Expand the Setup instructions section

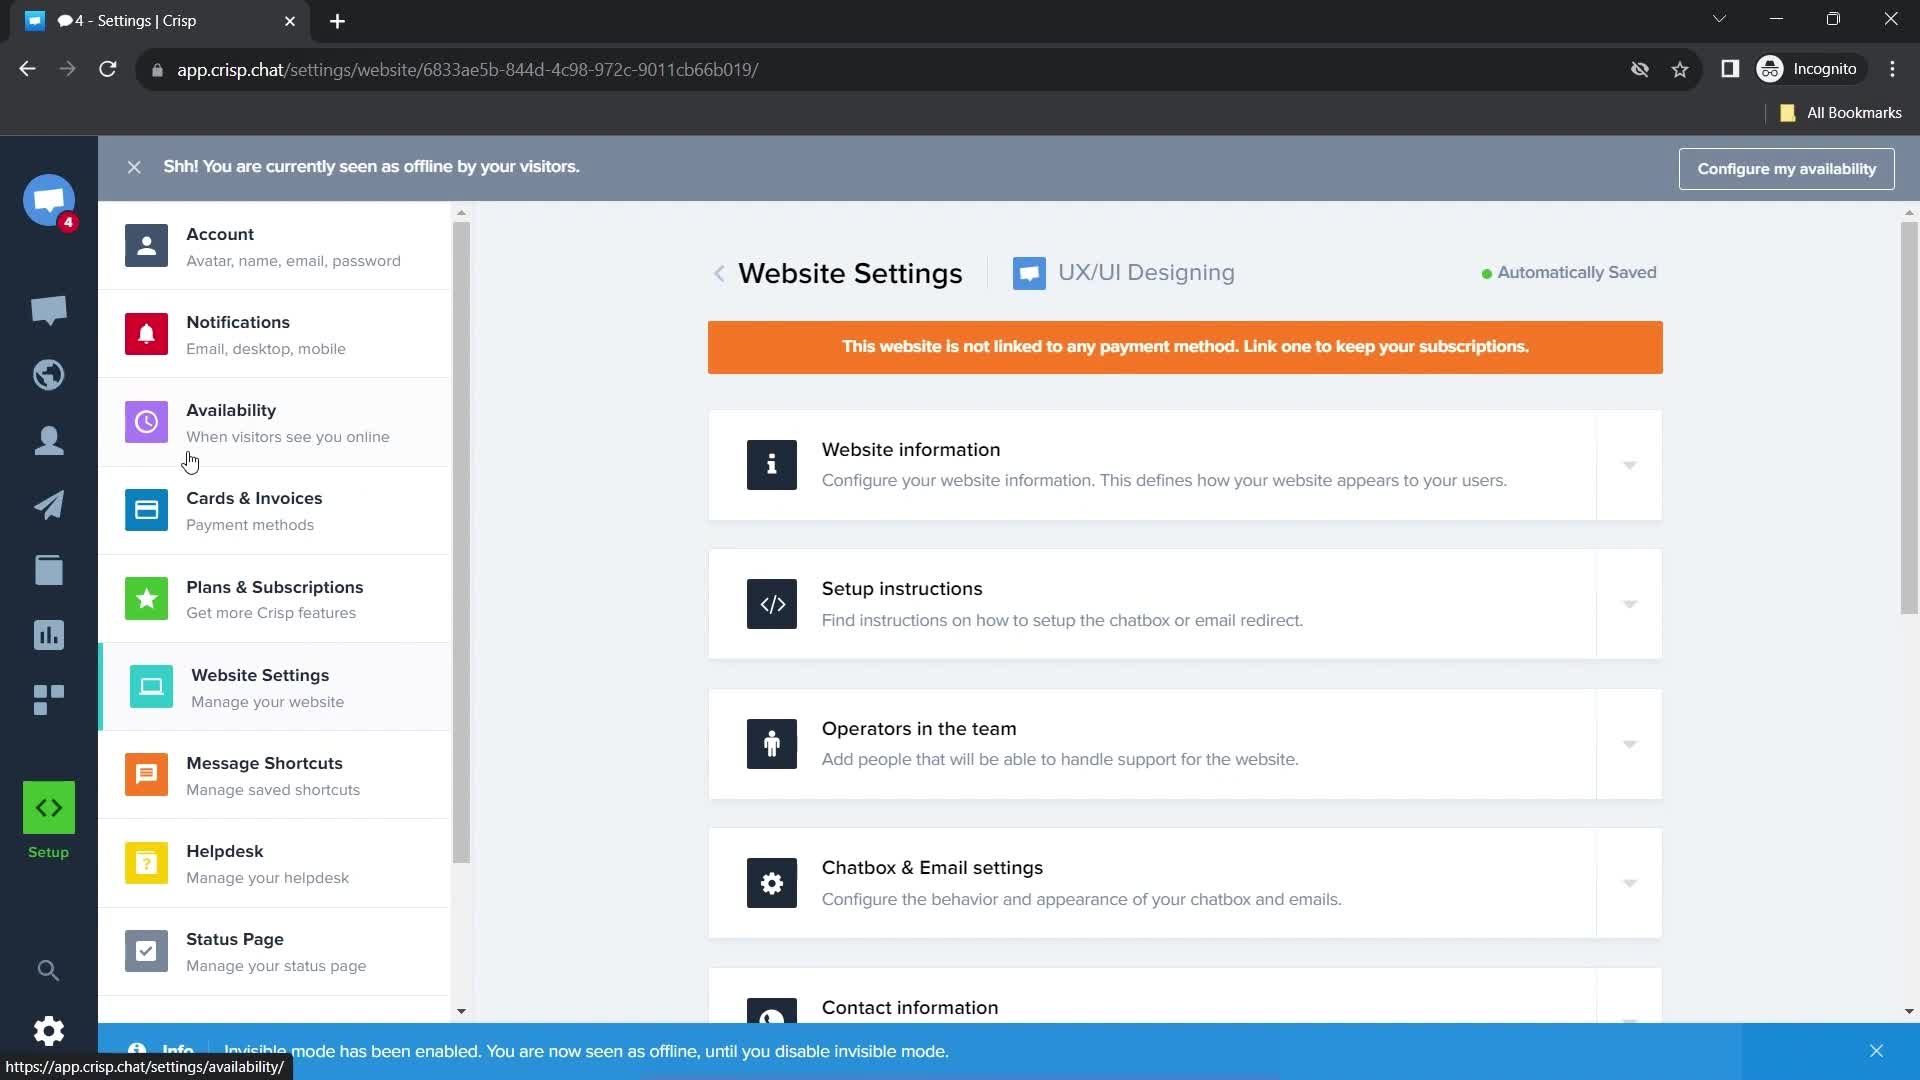[x=1630, y=604]
